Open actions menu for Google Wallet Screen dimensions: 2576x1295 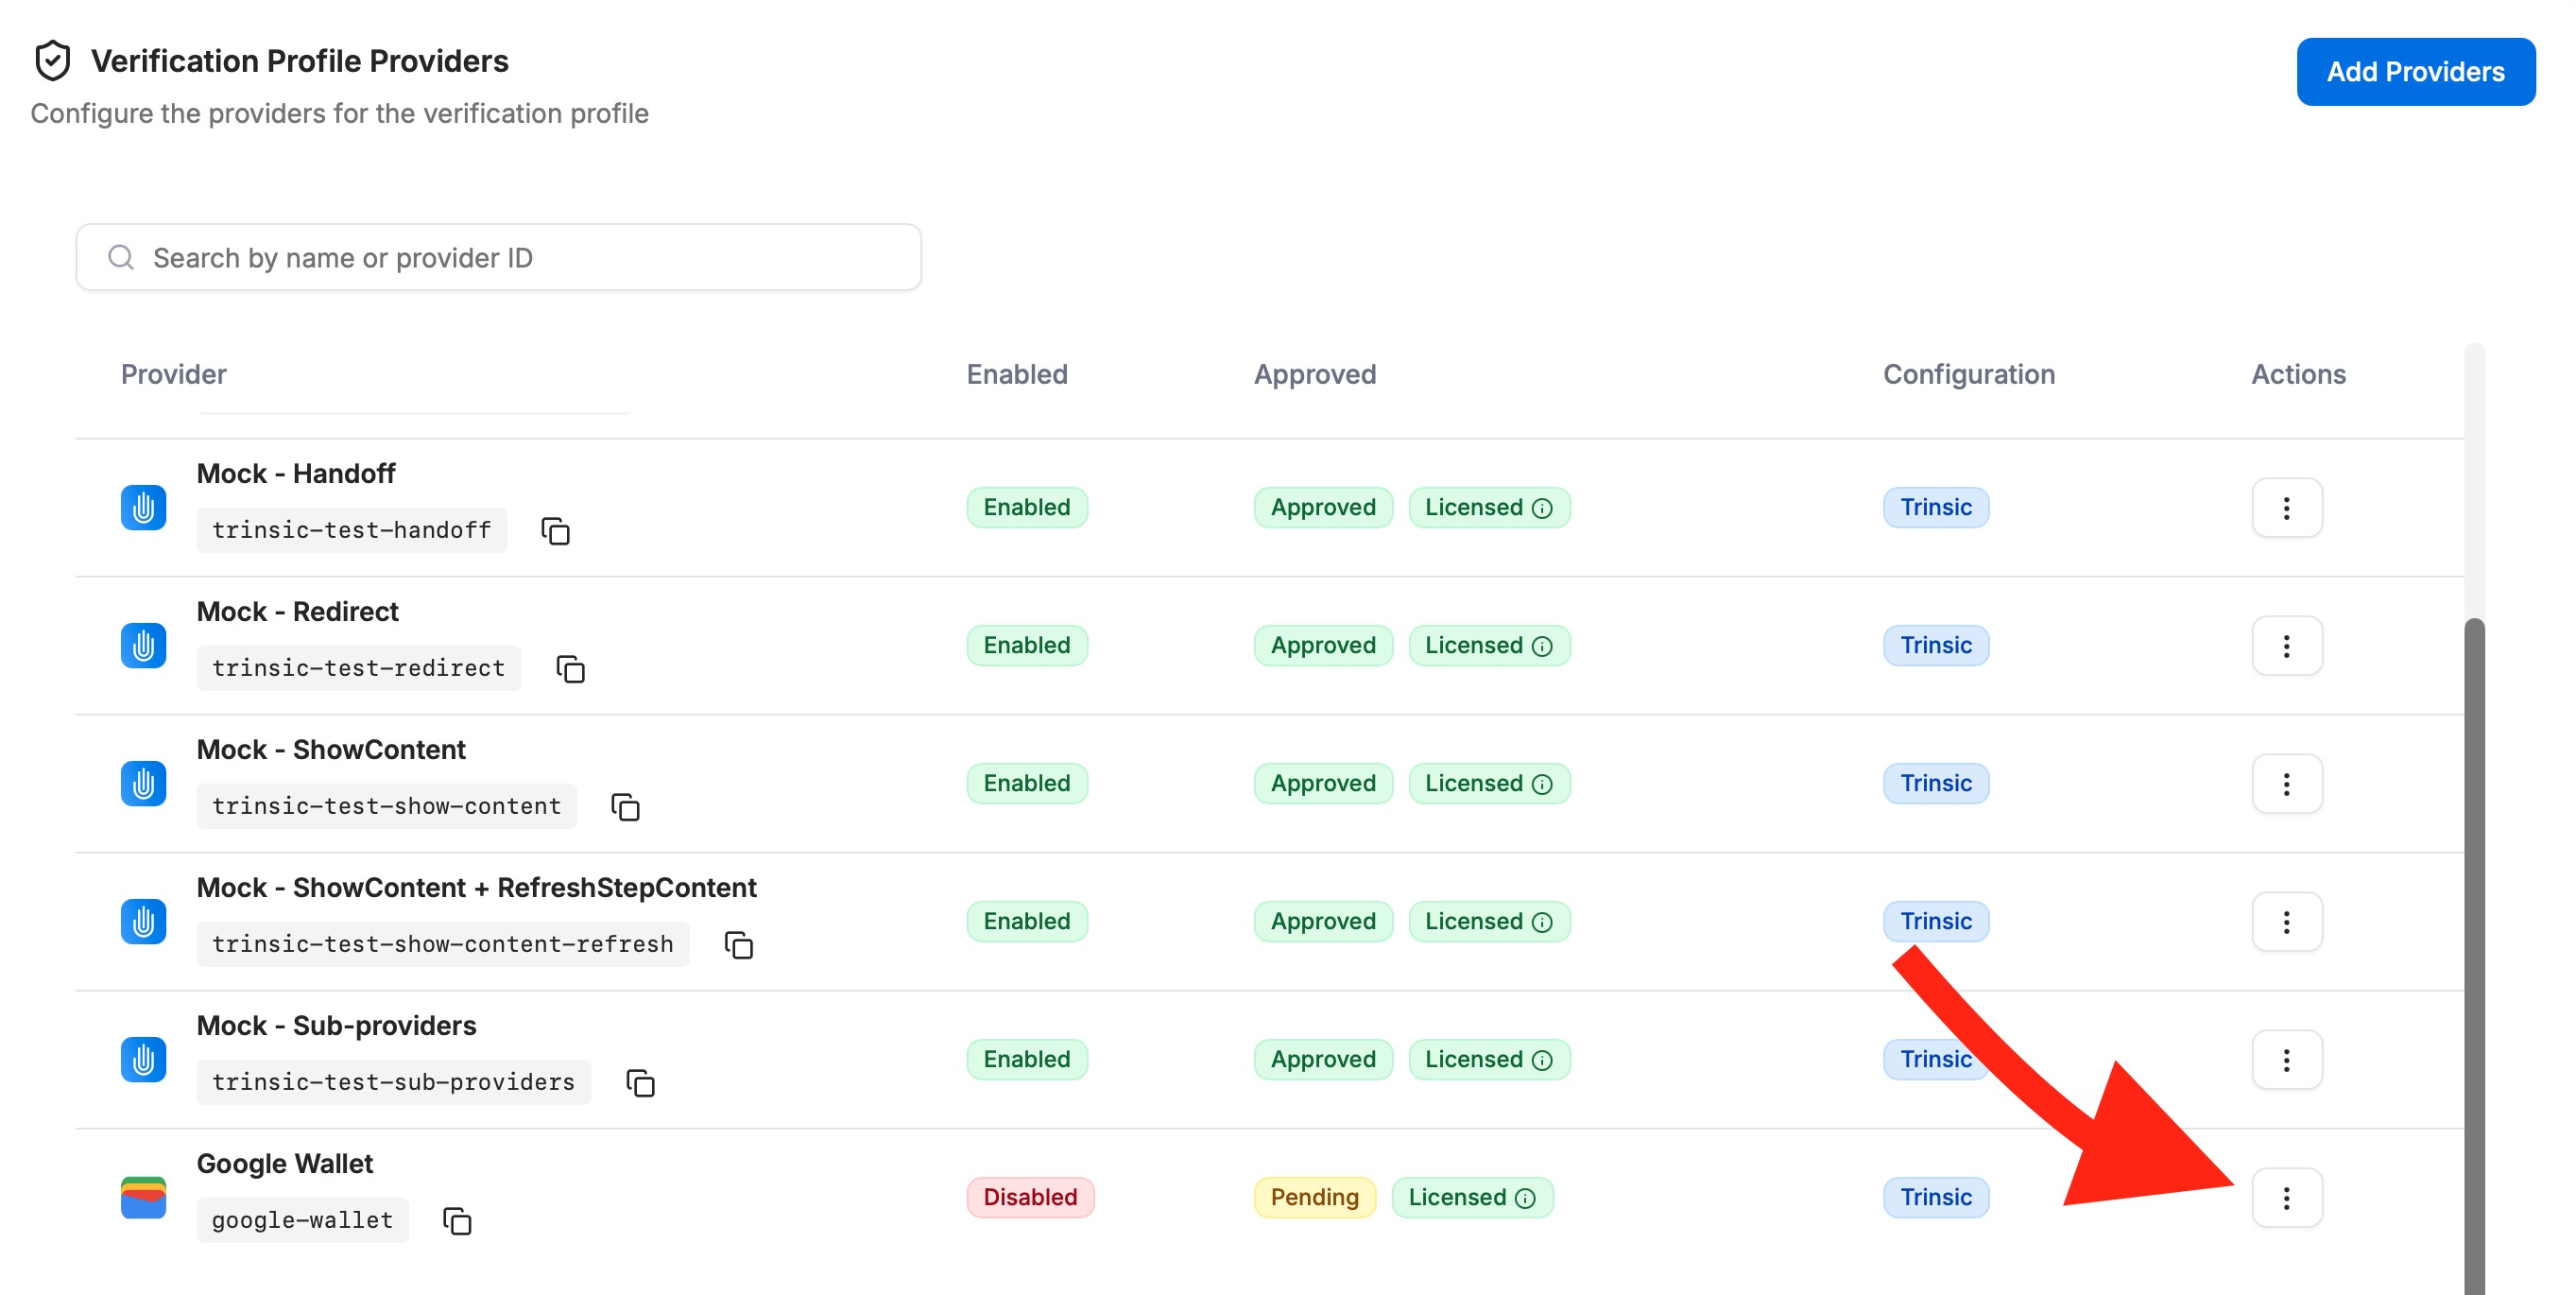point(2286,1197)
